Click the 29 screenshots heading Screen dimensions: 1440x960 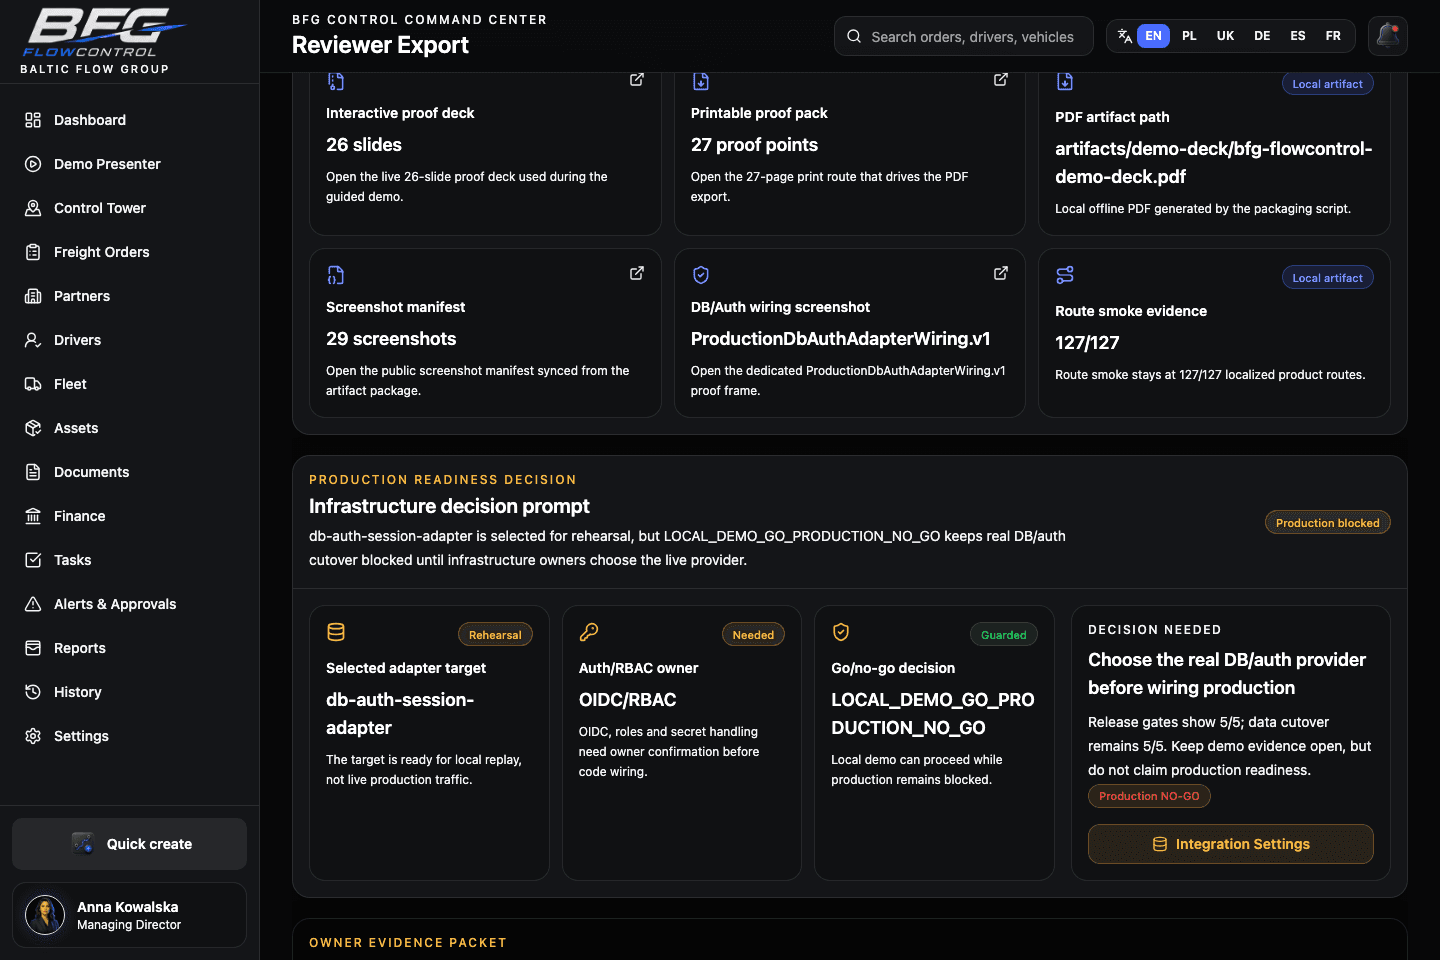(x=391, y=339)
